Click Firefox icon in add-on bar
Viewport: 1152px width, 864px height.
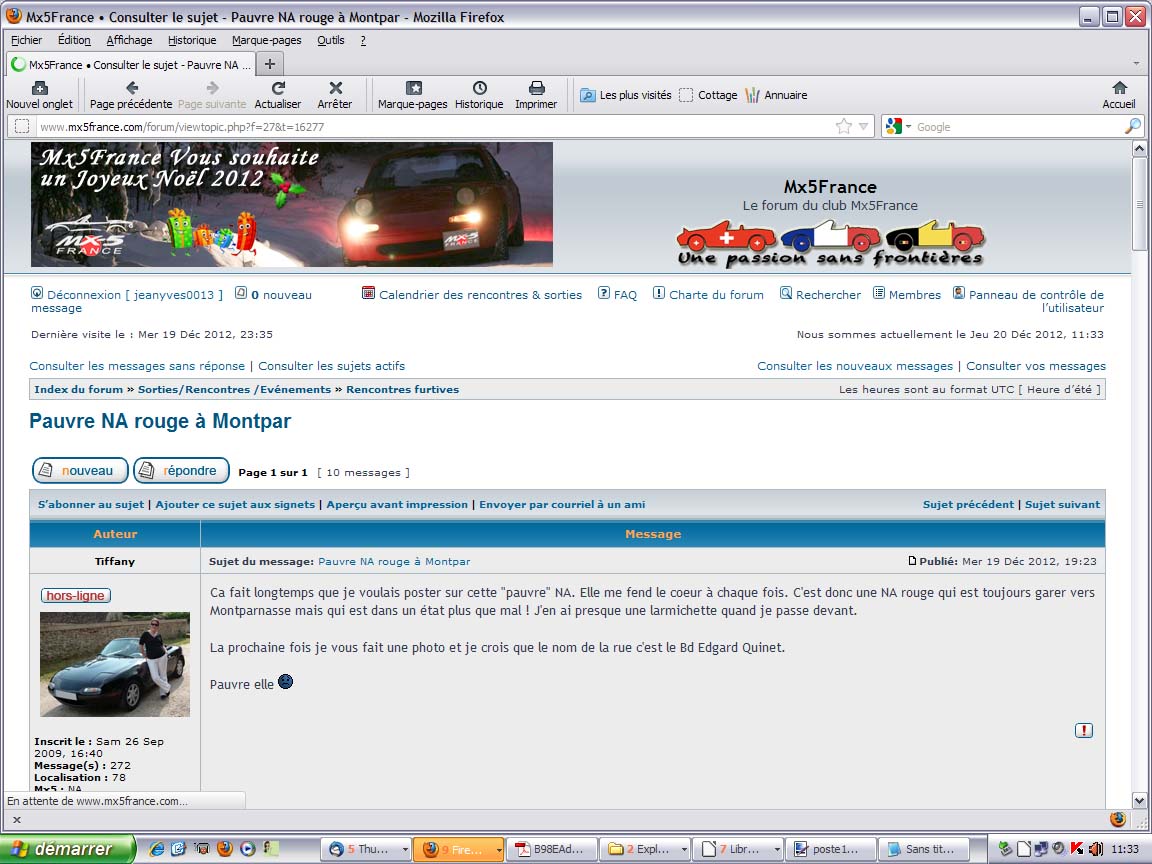tap(1117, 819)
